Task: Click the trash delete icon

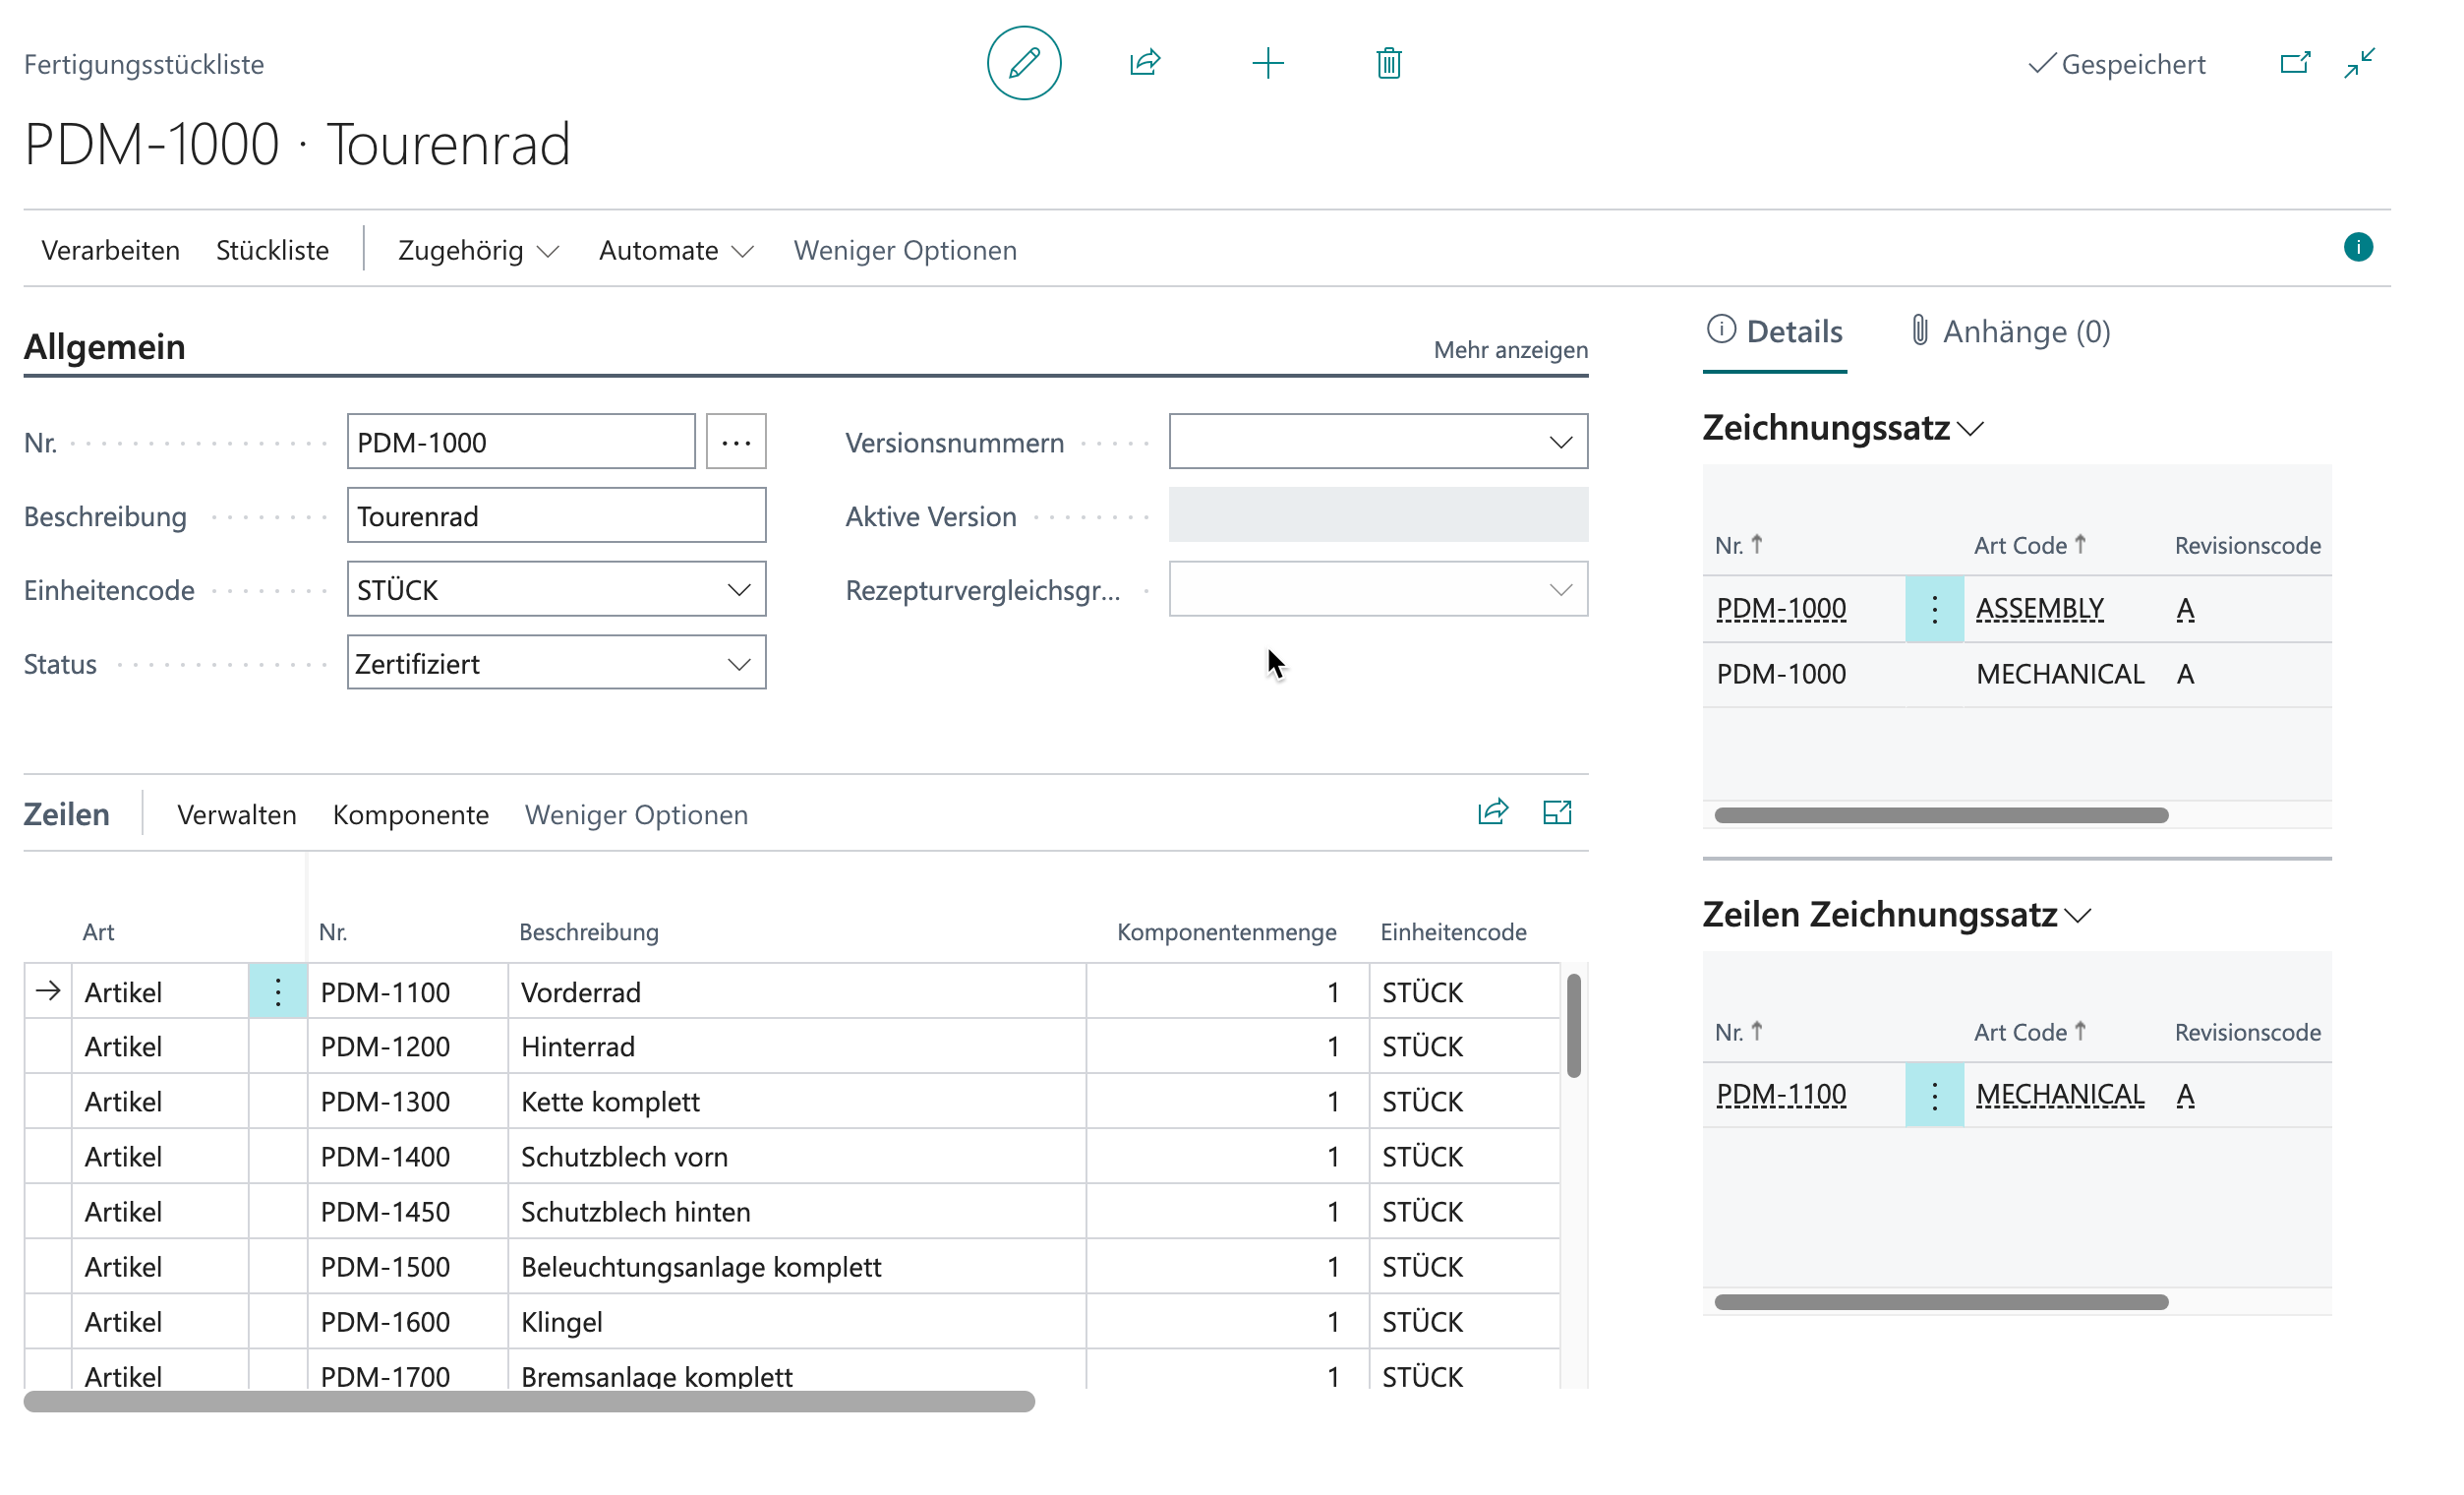Action: 1388,63
